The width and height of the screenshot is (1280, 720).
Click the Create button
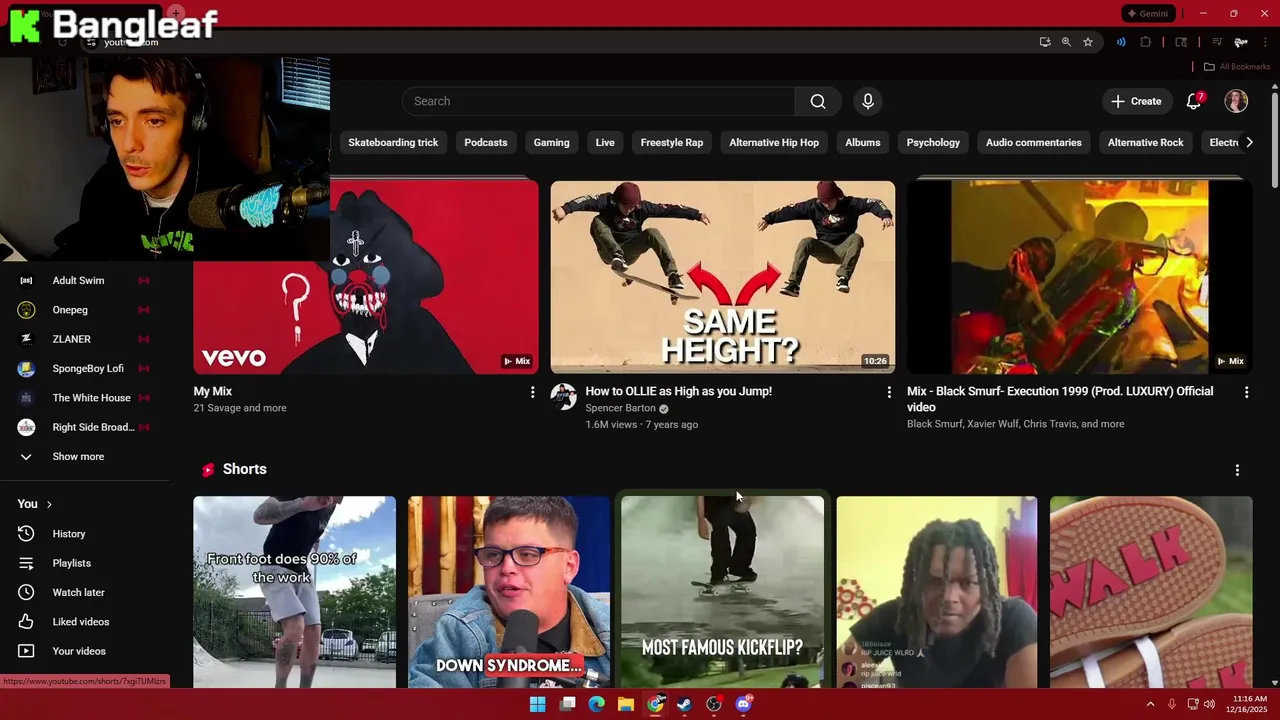(1136, 101)
